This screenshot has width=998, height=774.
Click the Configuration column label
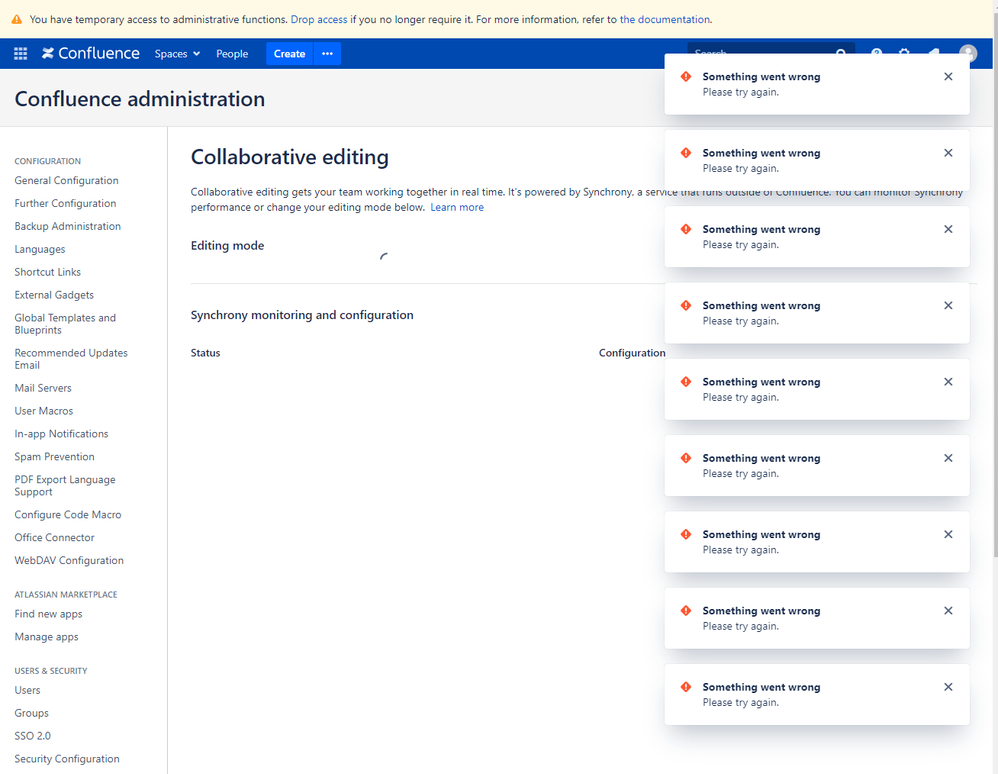(632, 353)
